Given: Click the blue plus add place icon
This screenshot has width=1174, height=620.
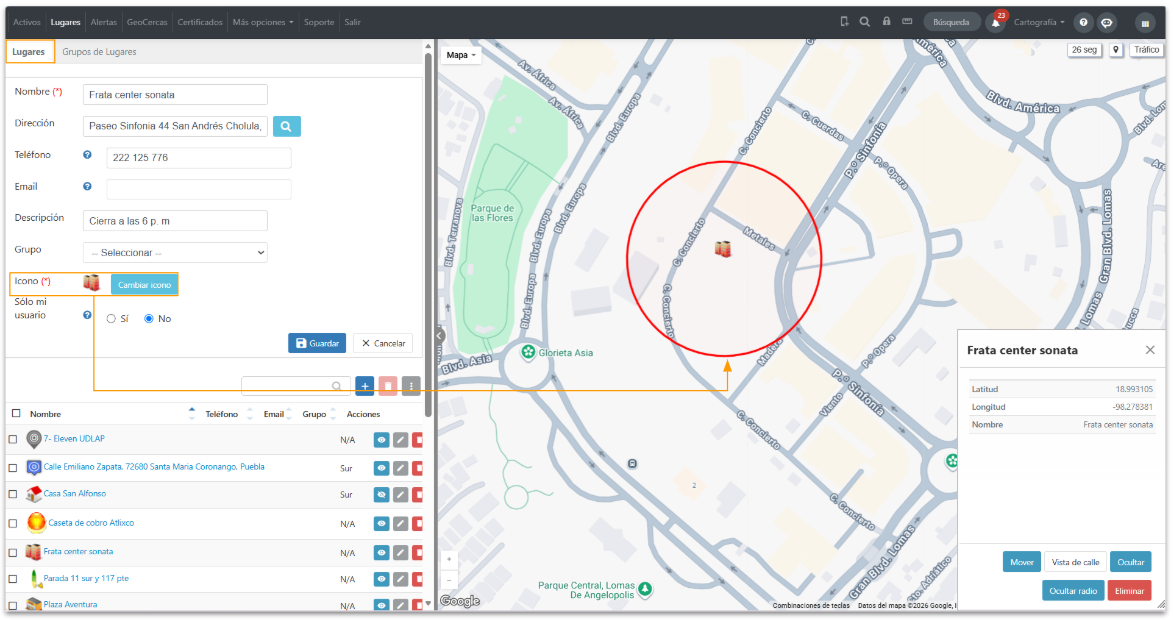Looking at the screenshot, I should tap(365, 386).
